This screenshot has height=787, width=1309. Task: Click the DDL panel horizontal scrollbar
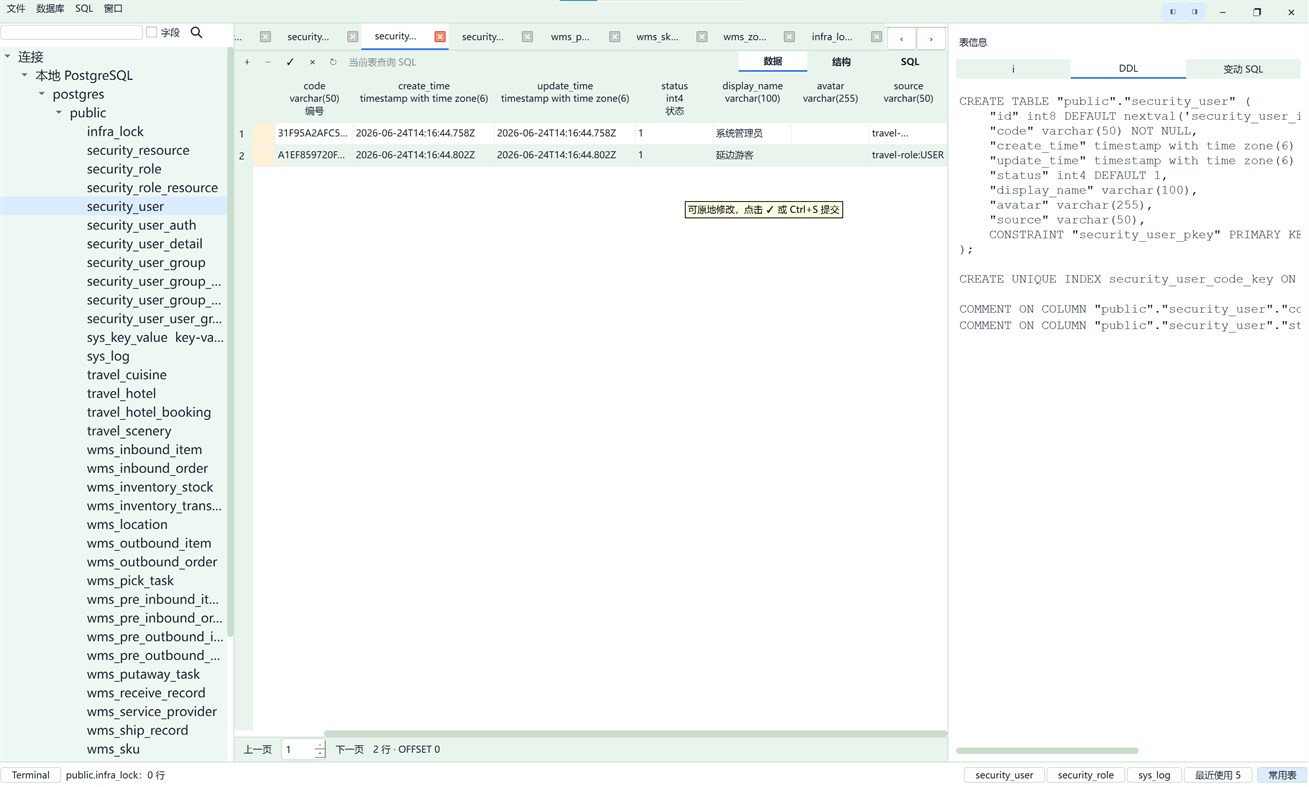pos(1047,750)
